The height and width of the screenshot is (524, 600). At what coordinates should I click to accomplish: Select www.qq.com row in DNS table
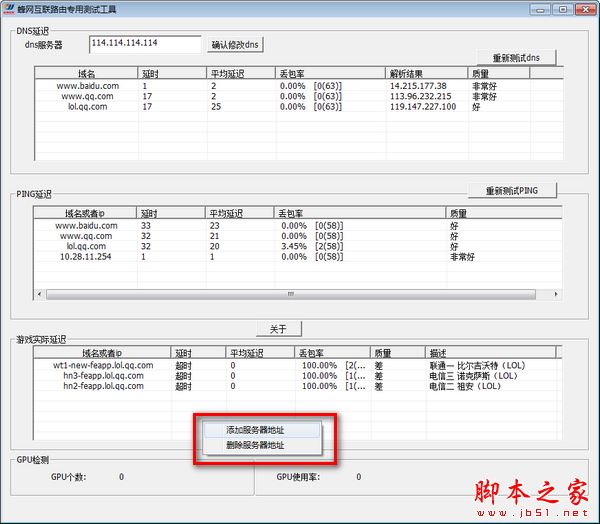click(298, 96)
